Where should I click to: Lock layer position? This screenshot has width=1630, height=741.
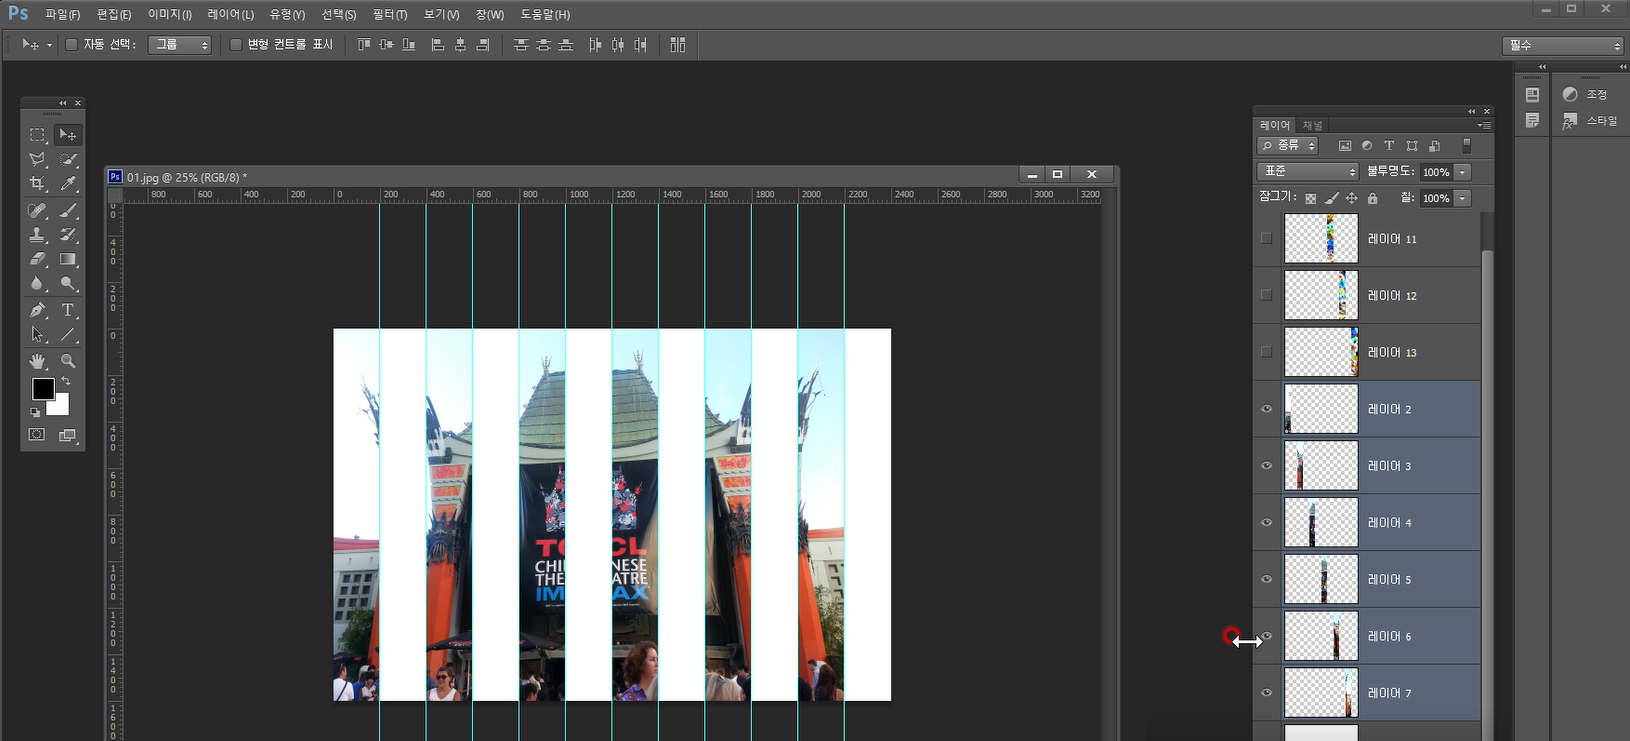[1352, 198]
